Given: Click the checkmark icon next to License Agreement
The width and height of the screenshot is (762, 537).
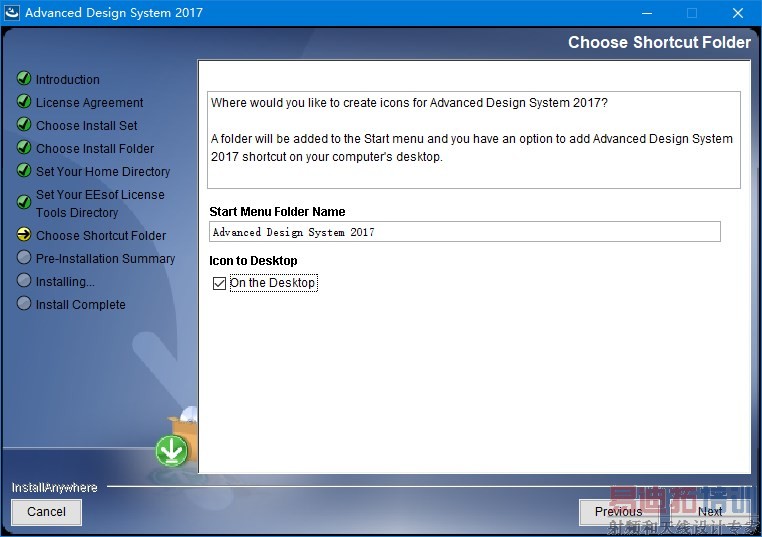Looking at the screenshot, I should pos(24,101).
